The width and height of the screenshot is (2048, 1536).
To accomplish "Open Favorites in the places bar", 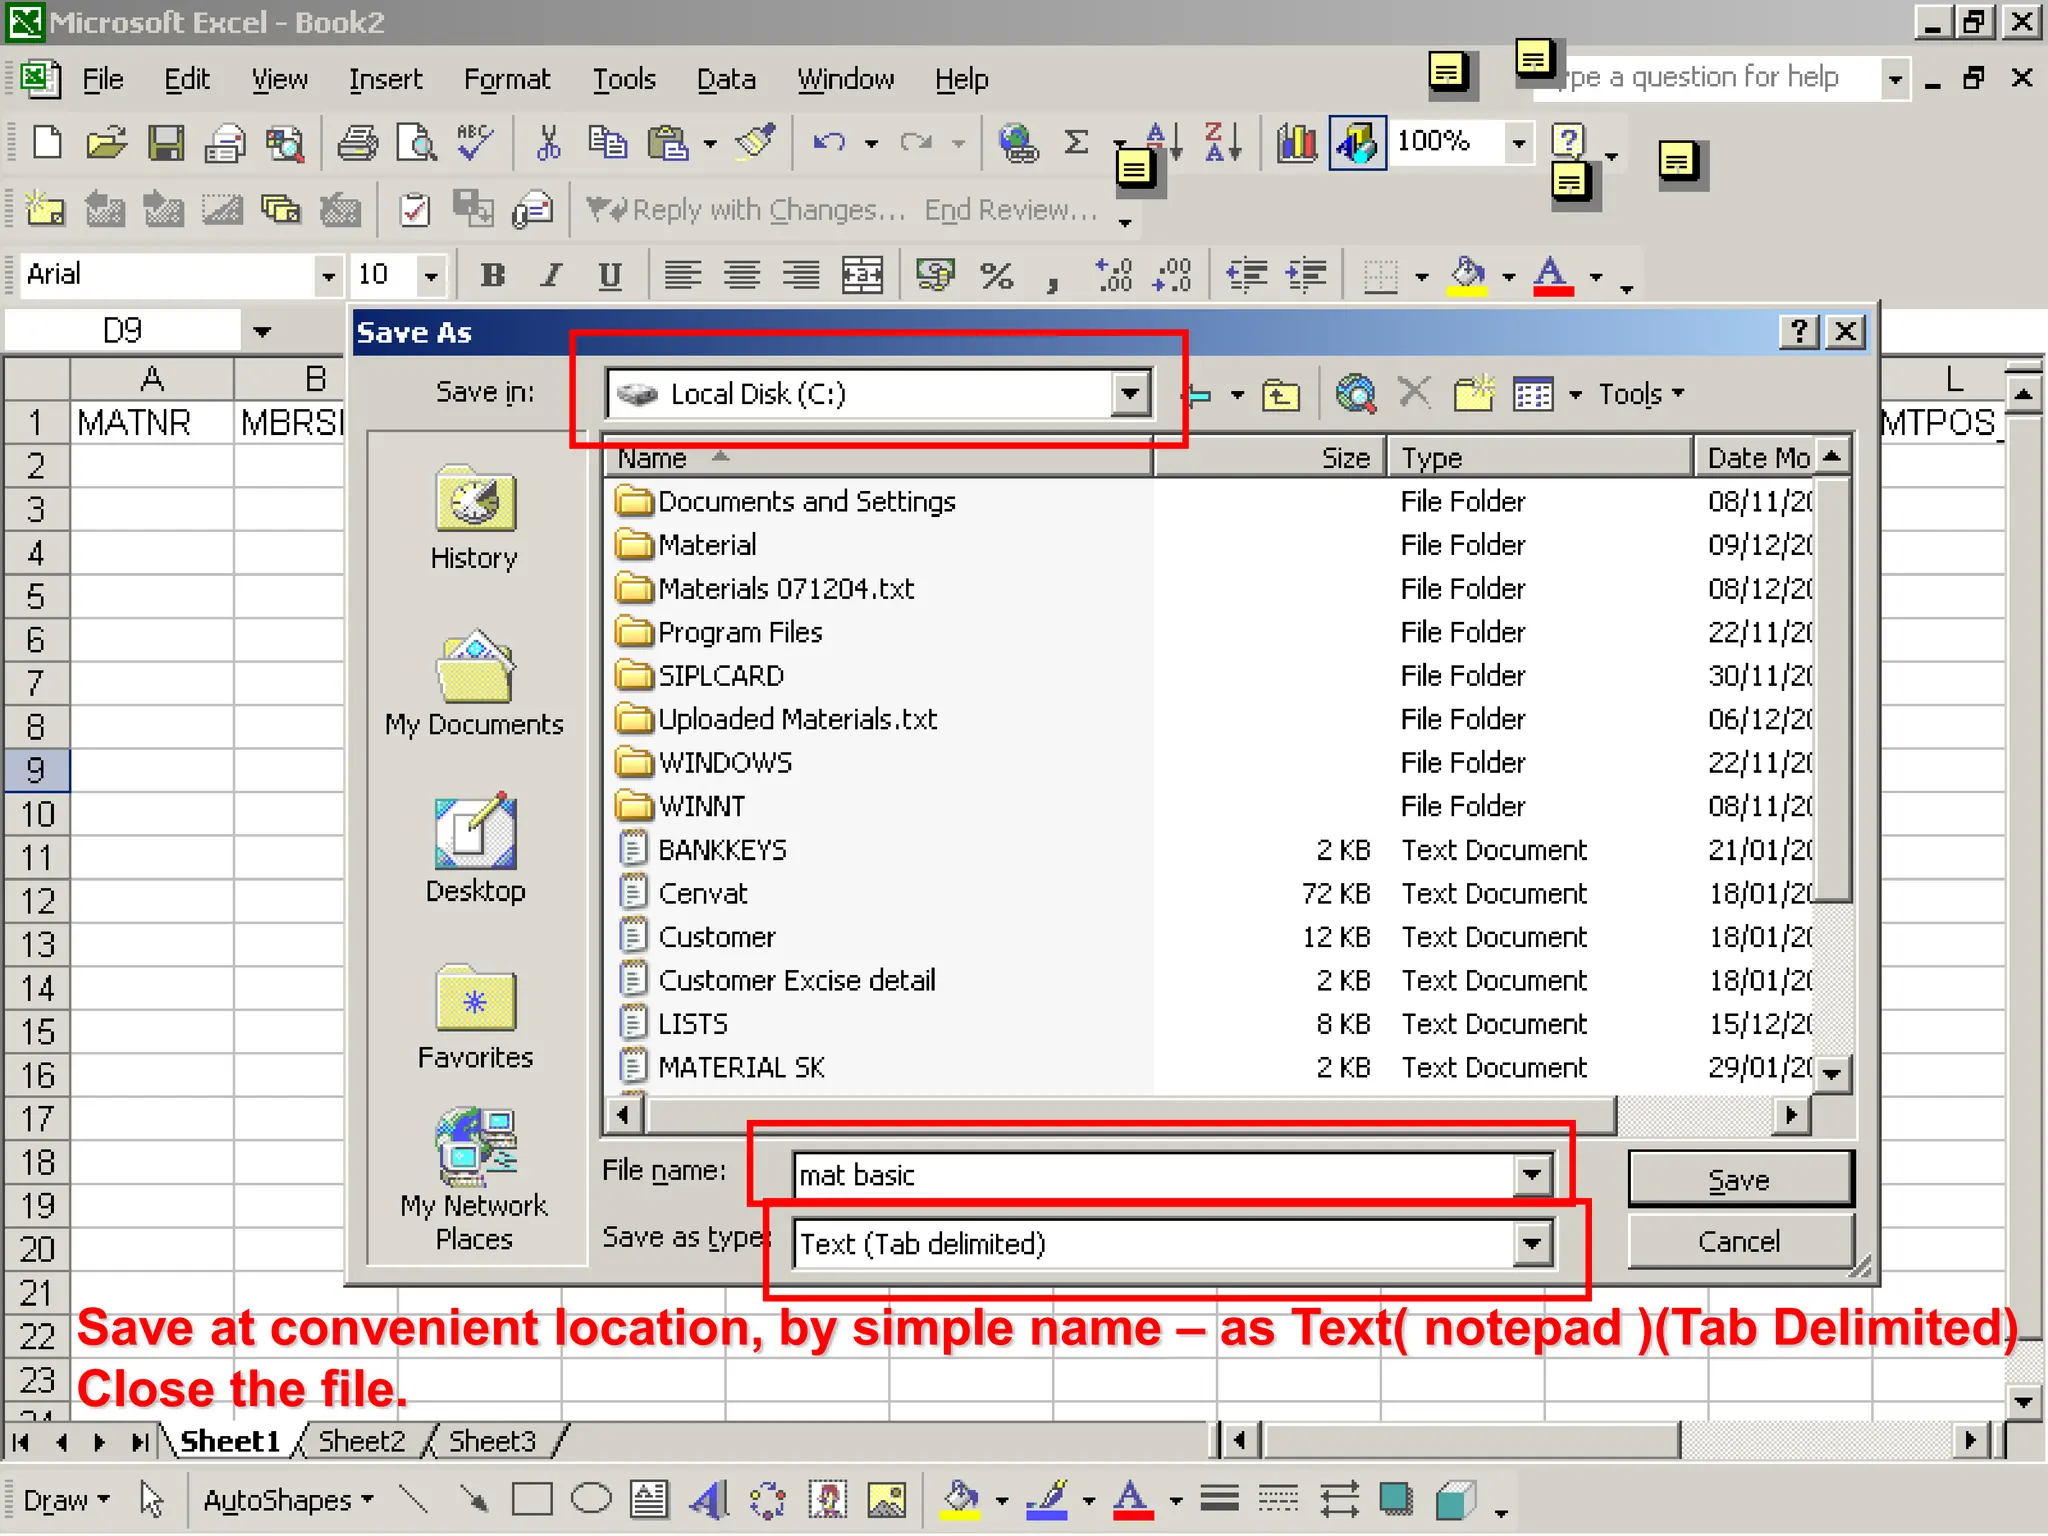I will (x=475, y=1016).
